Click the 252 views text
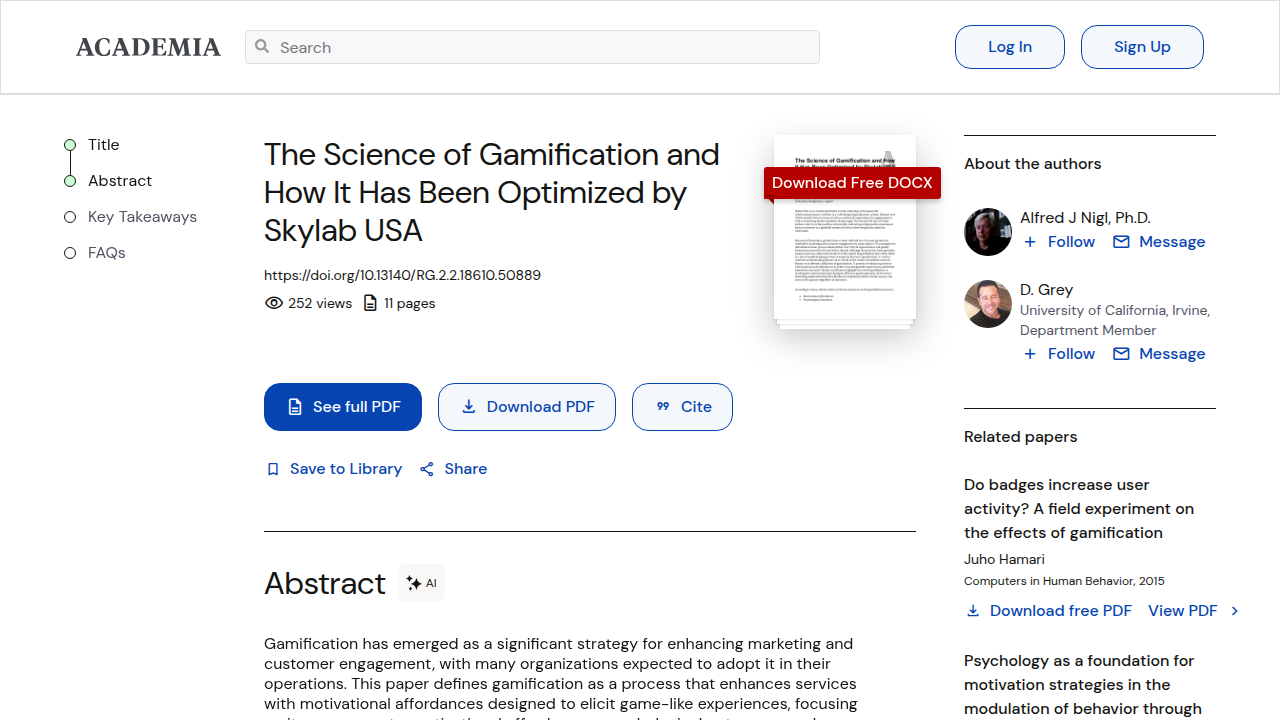 (x=320, y=303)
